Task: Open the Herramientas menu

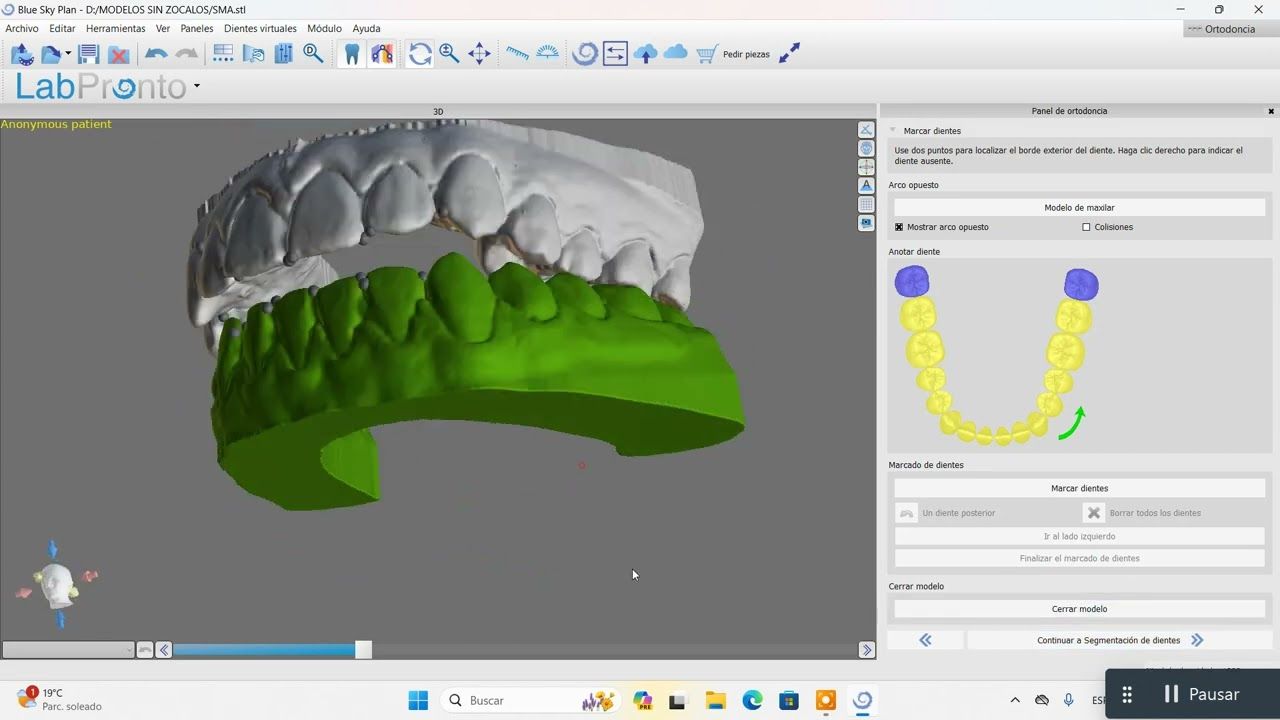Action: pos(116,29)
